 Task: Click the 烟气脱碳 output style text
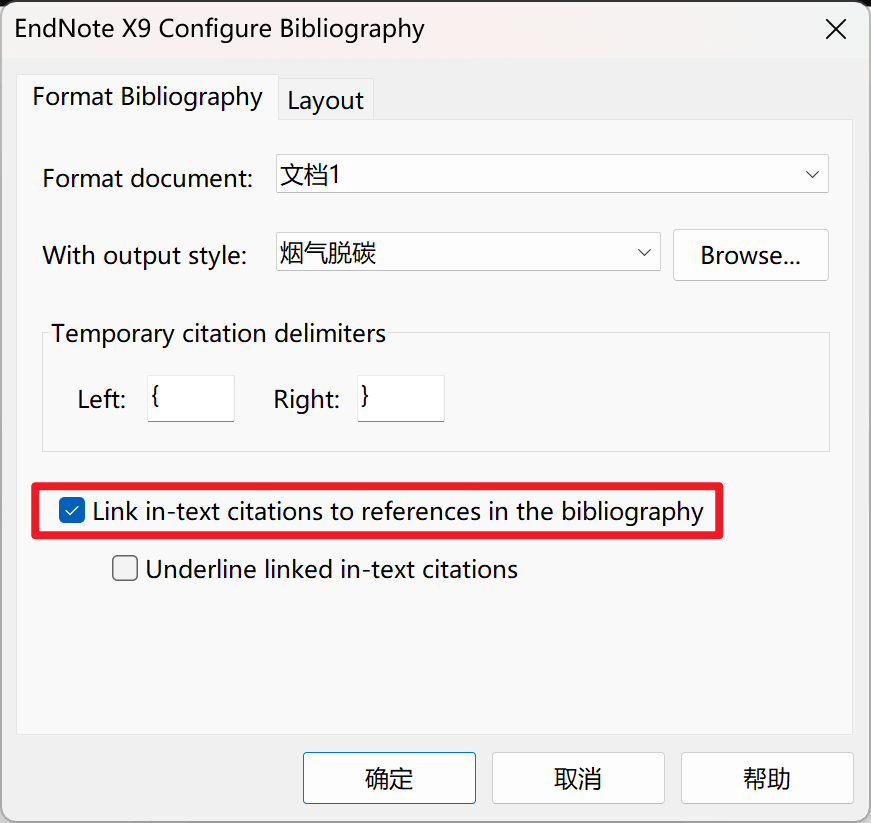tap(329, 254)
